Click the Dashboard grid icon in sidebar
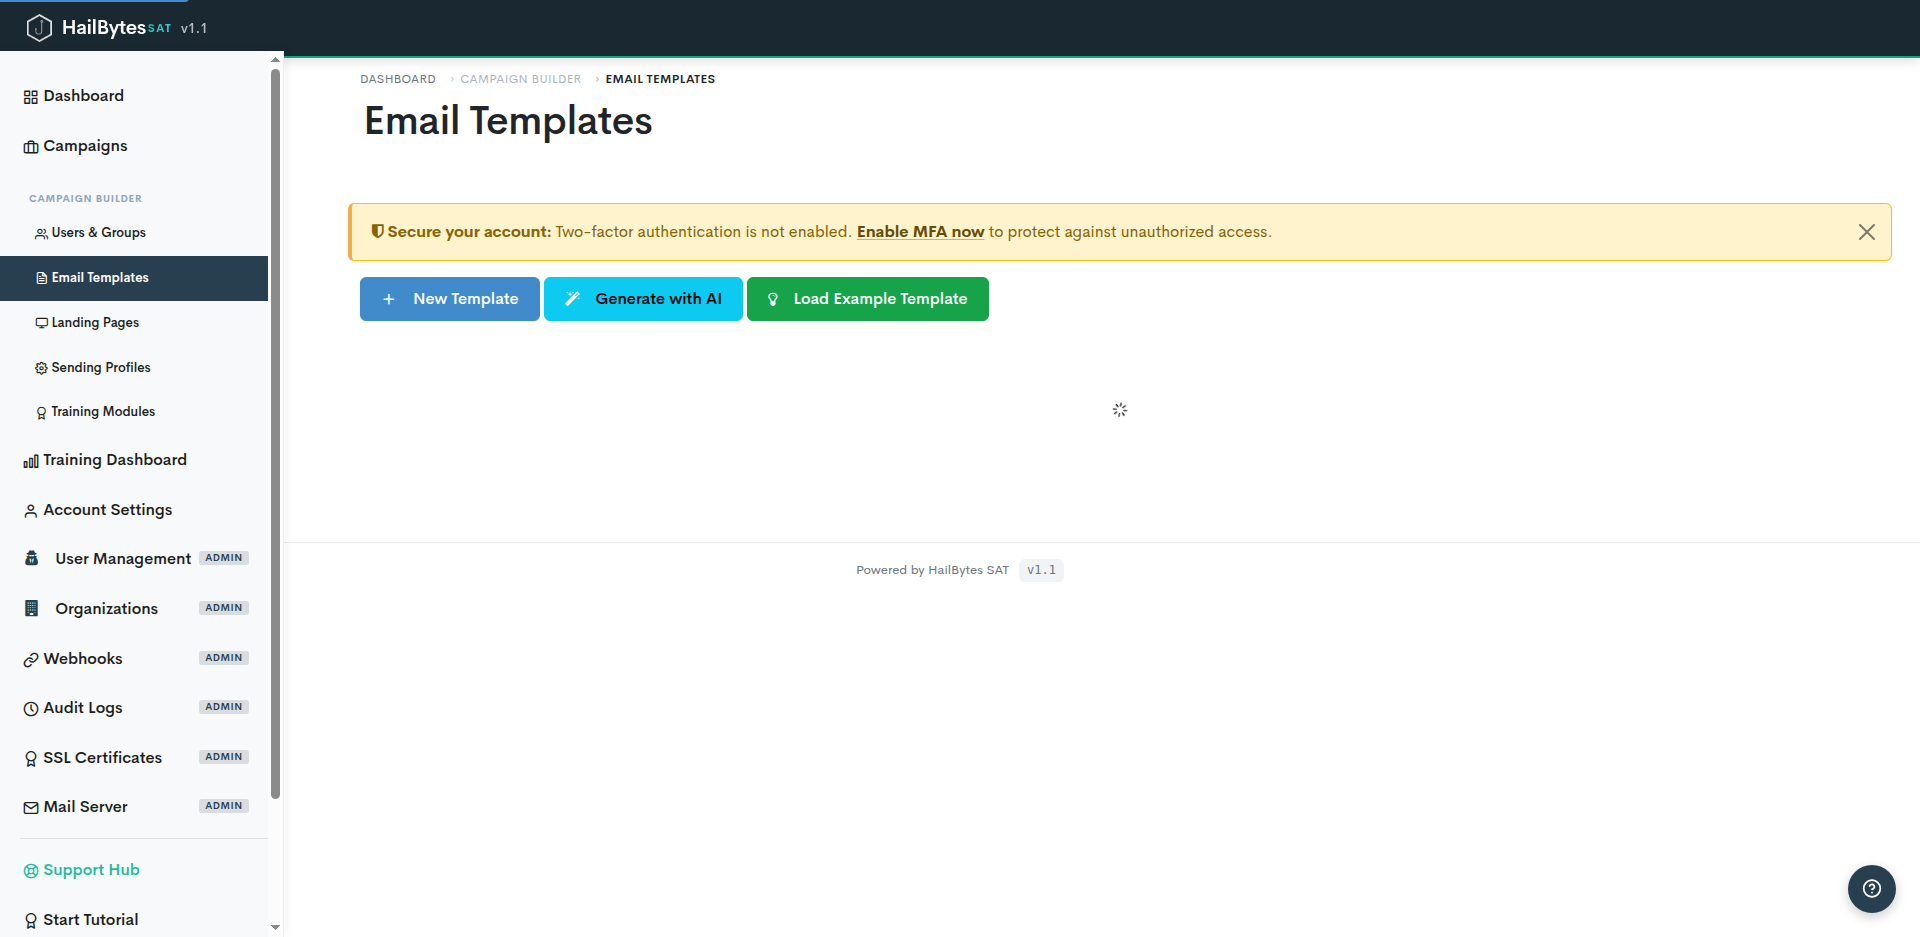Viewport: 1920px width, 937px height. (x=31, y=97)
